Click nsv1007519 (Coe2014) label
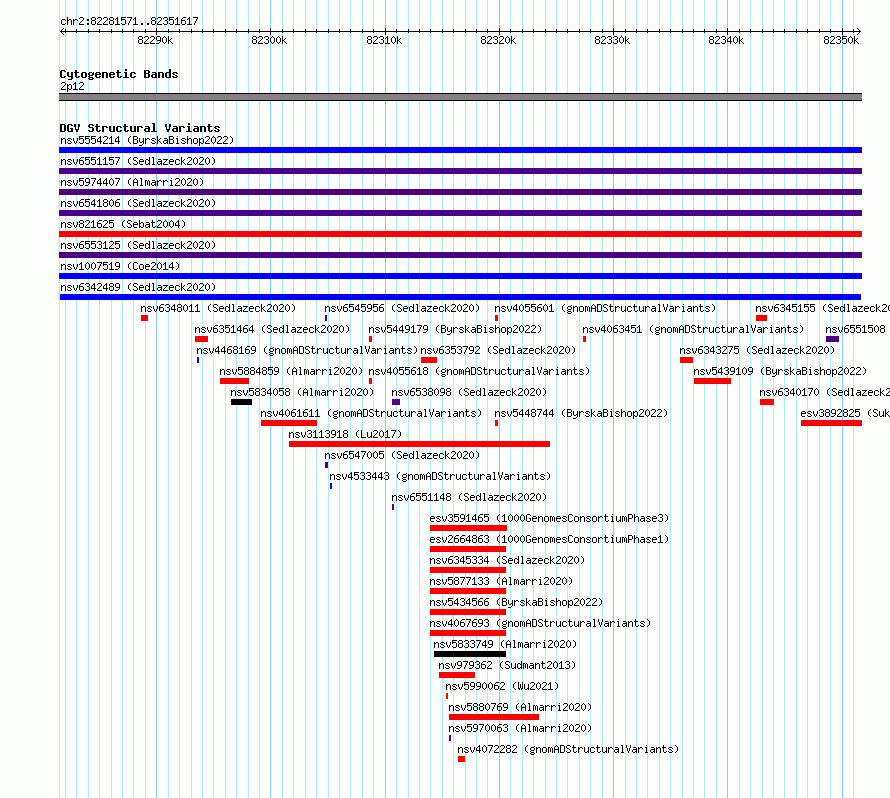 pyautogui.click(x=120, y=266)
